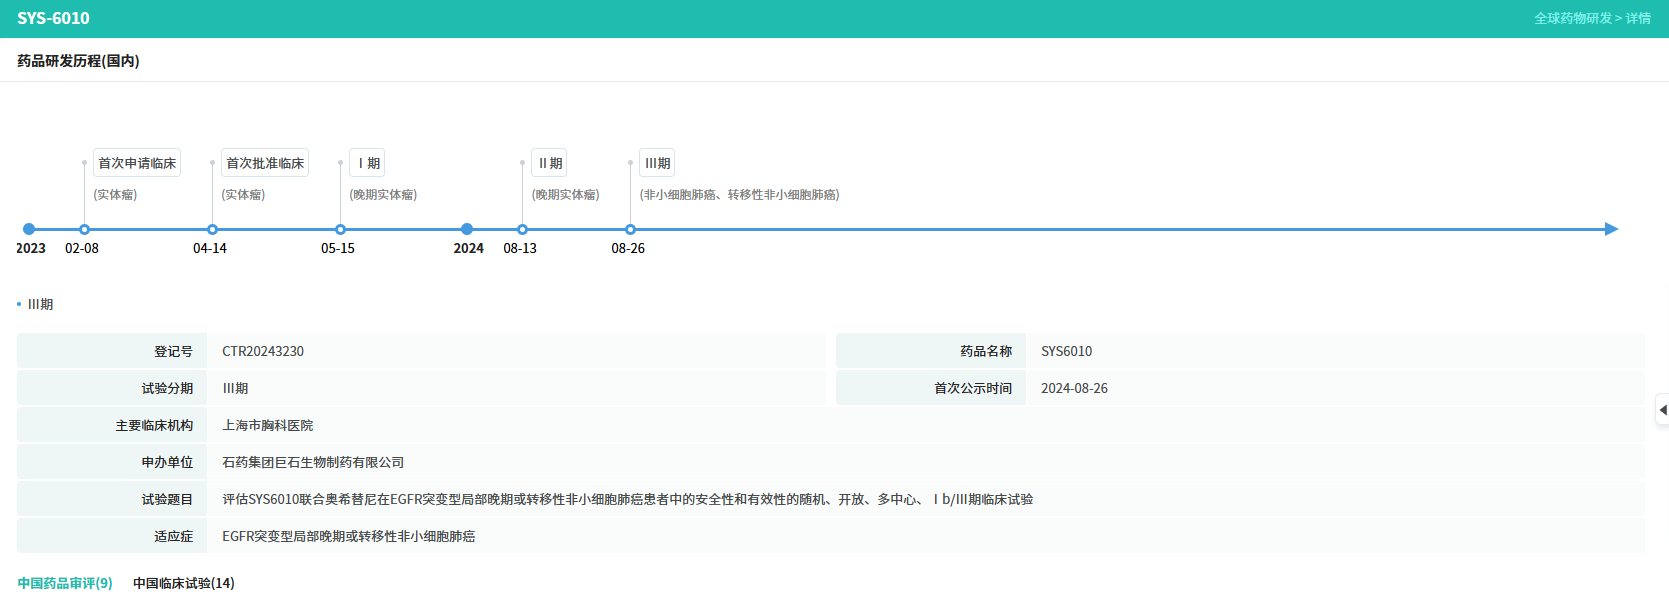The width and height of the screenshot is (1669, 599).
Task: Click registration number CTR20243230
Action: tap(263, 351)
